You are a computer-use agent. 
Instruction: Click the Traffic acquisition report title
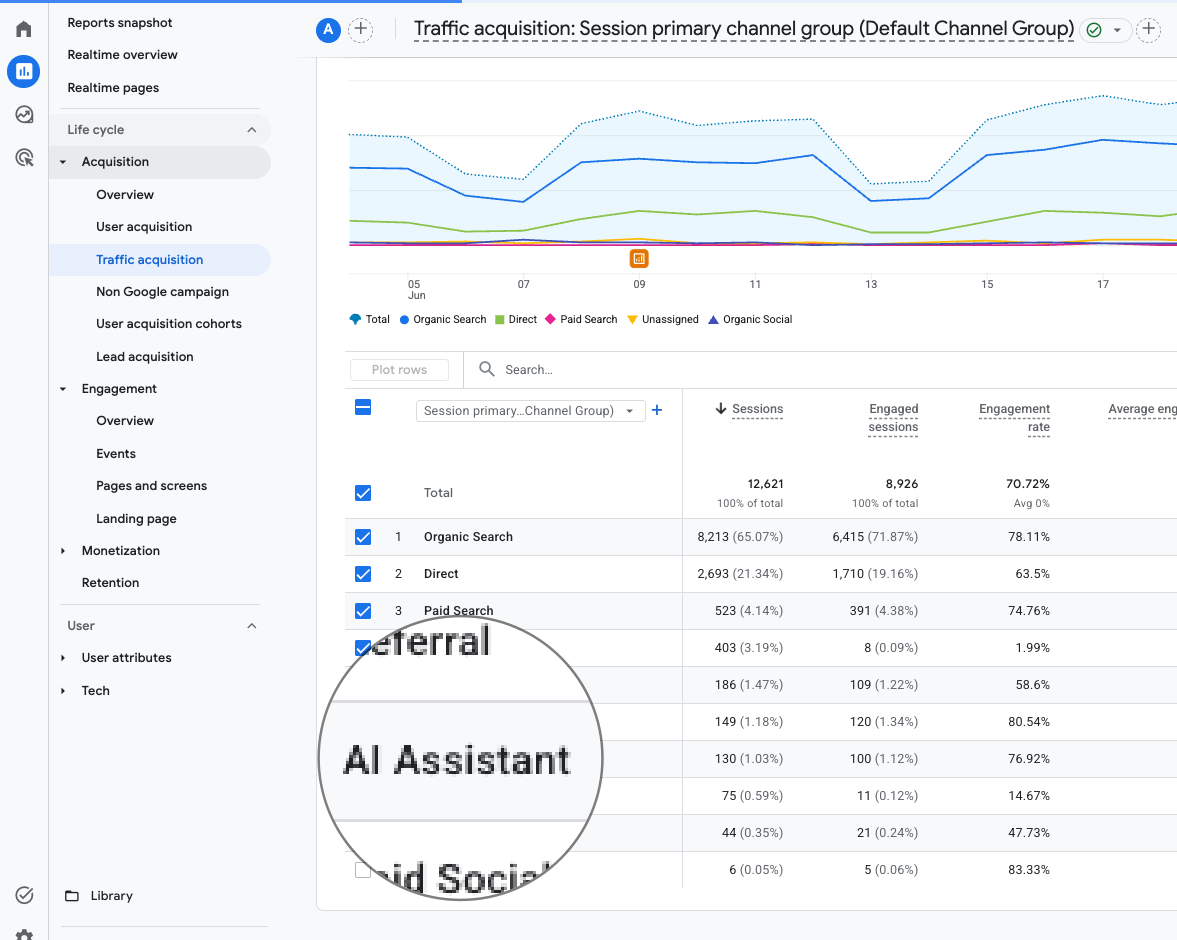pos(743,29)
